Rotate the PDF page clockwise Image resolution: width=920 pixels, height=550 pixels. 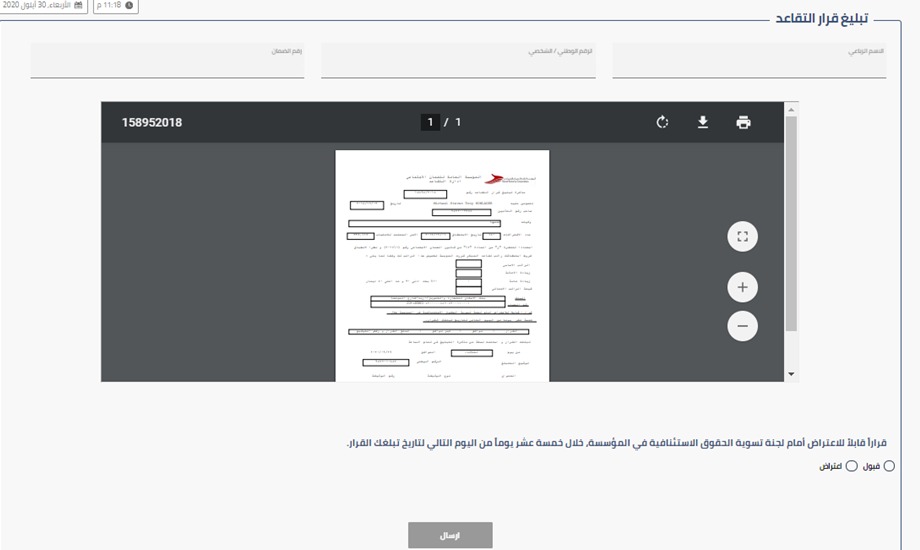[662, 123]
